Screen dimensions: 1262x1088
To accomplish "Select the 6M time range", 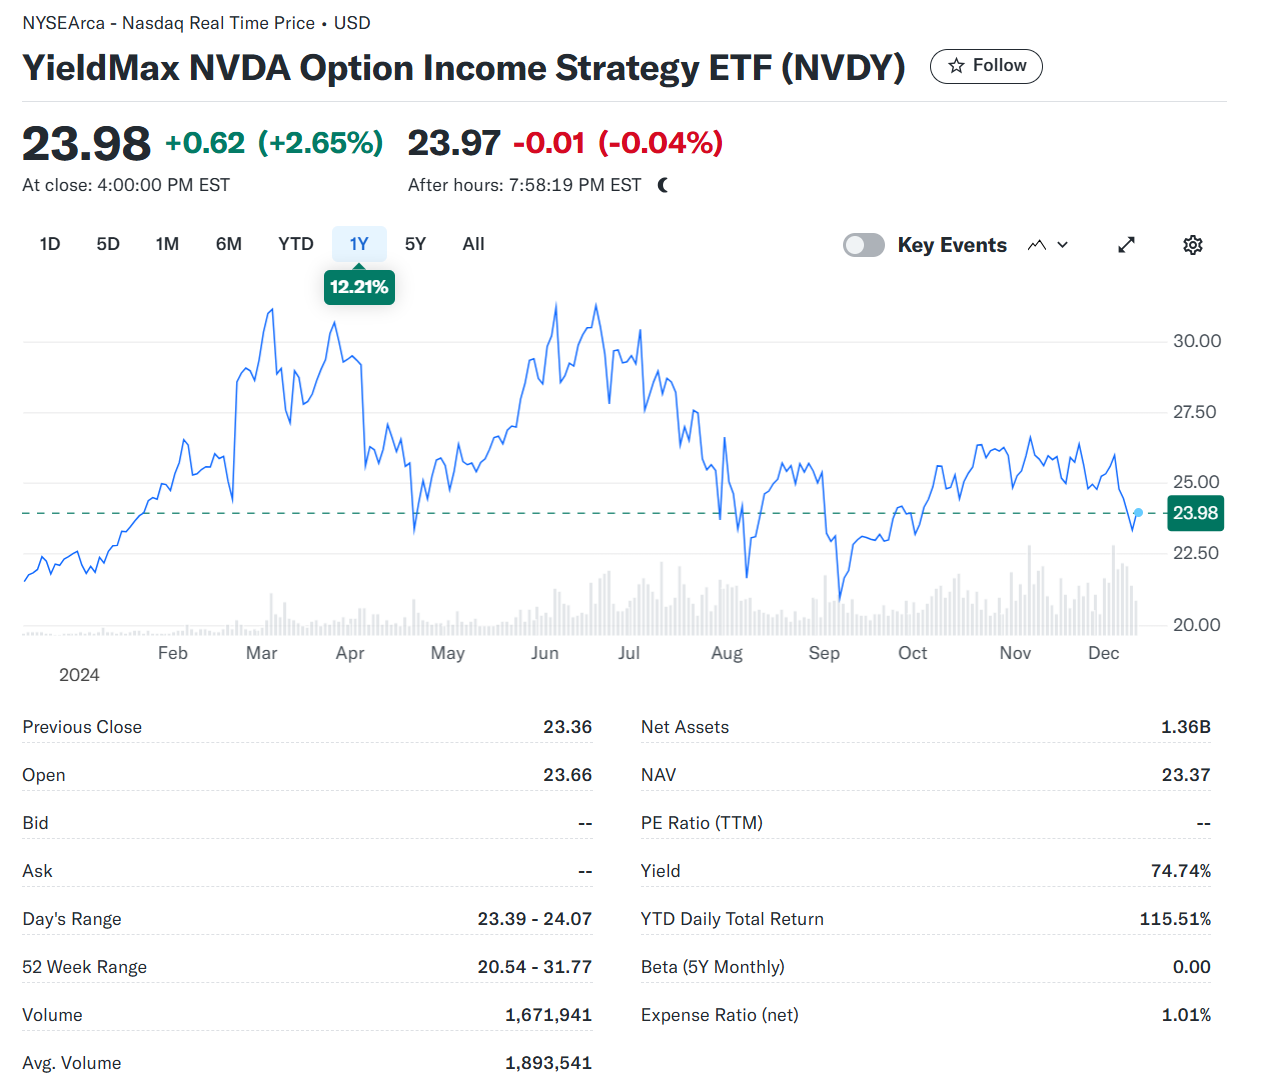I will [229, 244].
